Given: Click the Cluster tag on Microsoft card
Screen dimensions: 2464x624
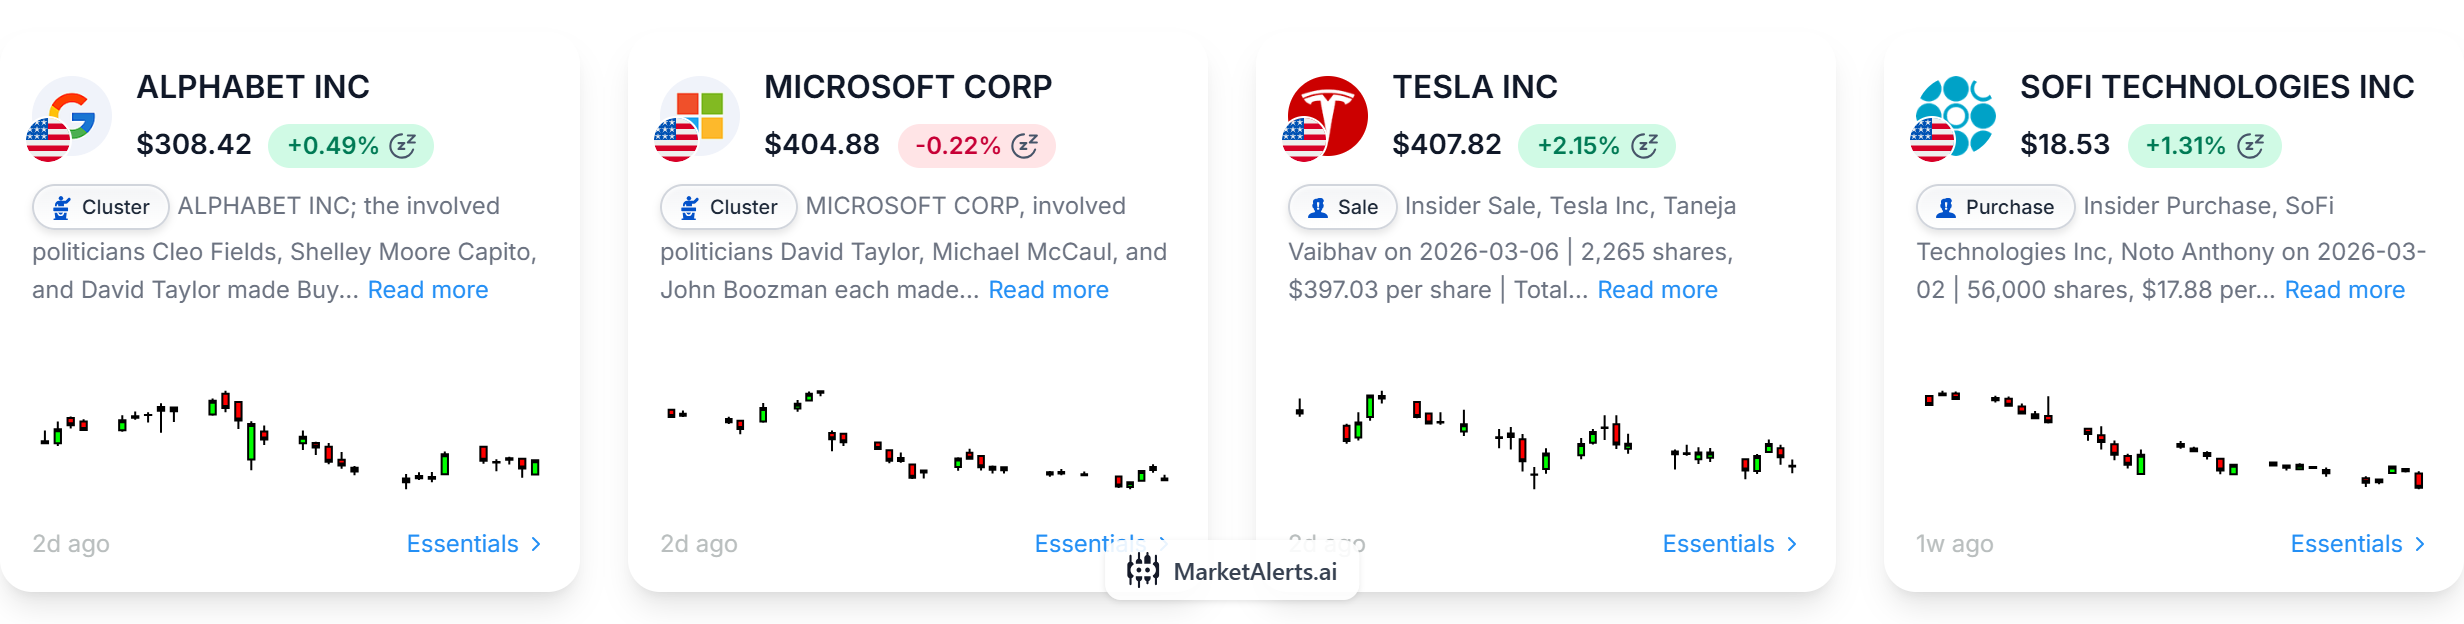Looking at the screenshot, I should [x=729, y=207].
